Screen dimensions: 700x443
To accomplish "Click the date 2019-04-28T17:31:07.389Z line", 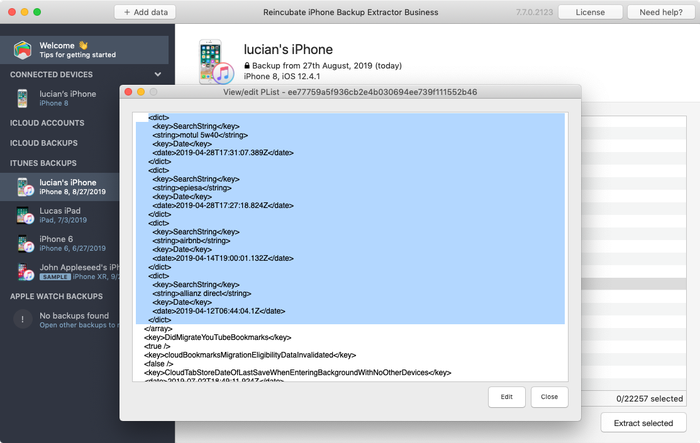I will pos(223,153).
